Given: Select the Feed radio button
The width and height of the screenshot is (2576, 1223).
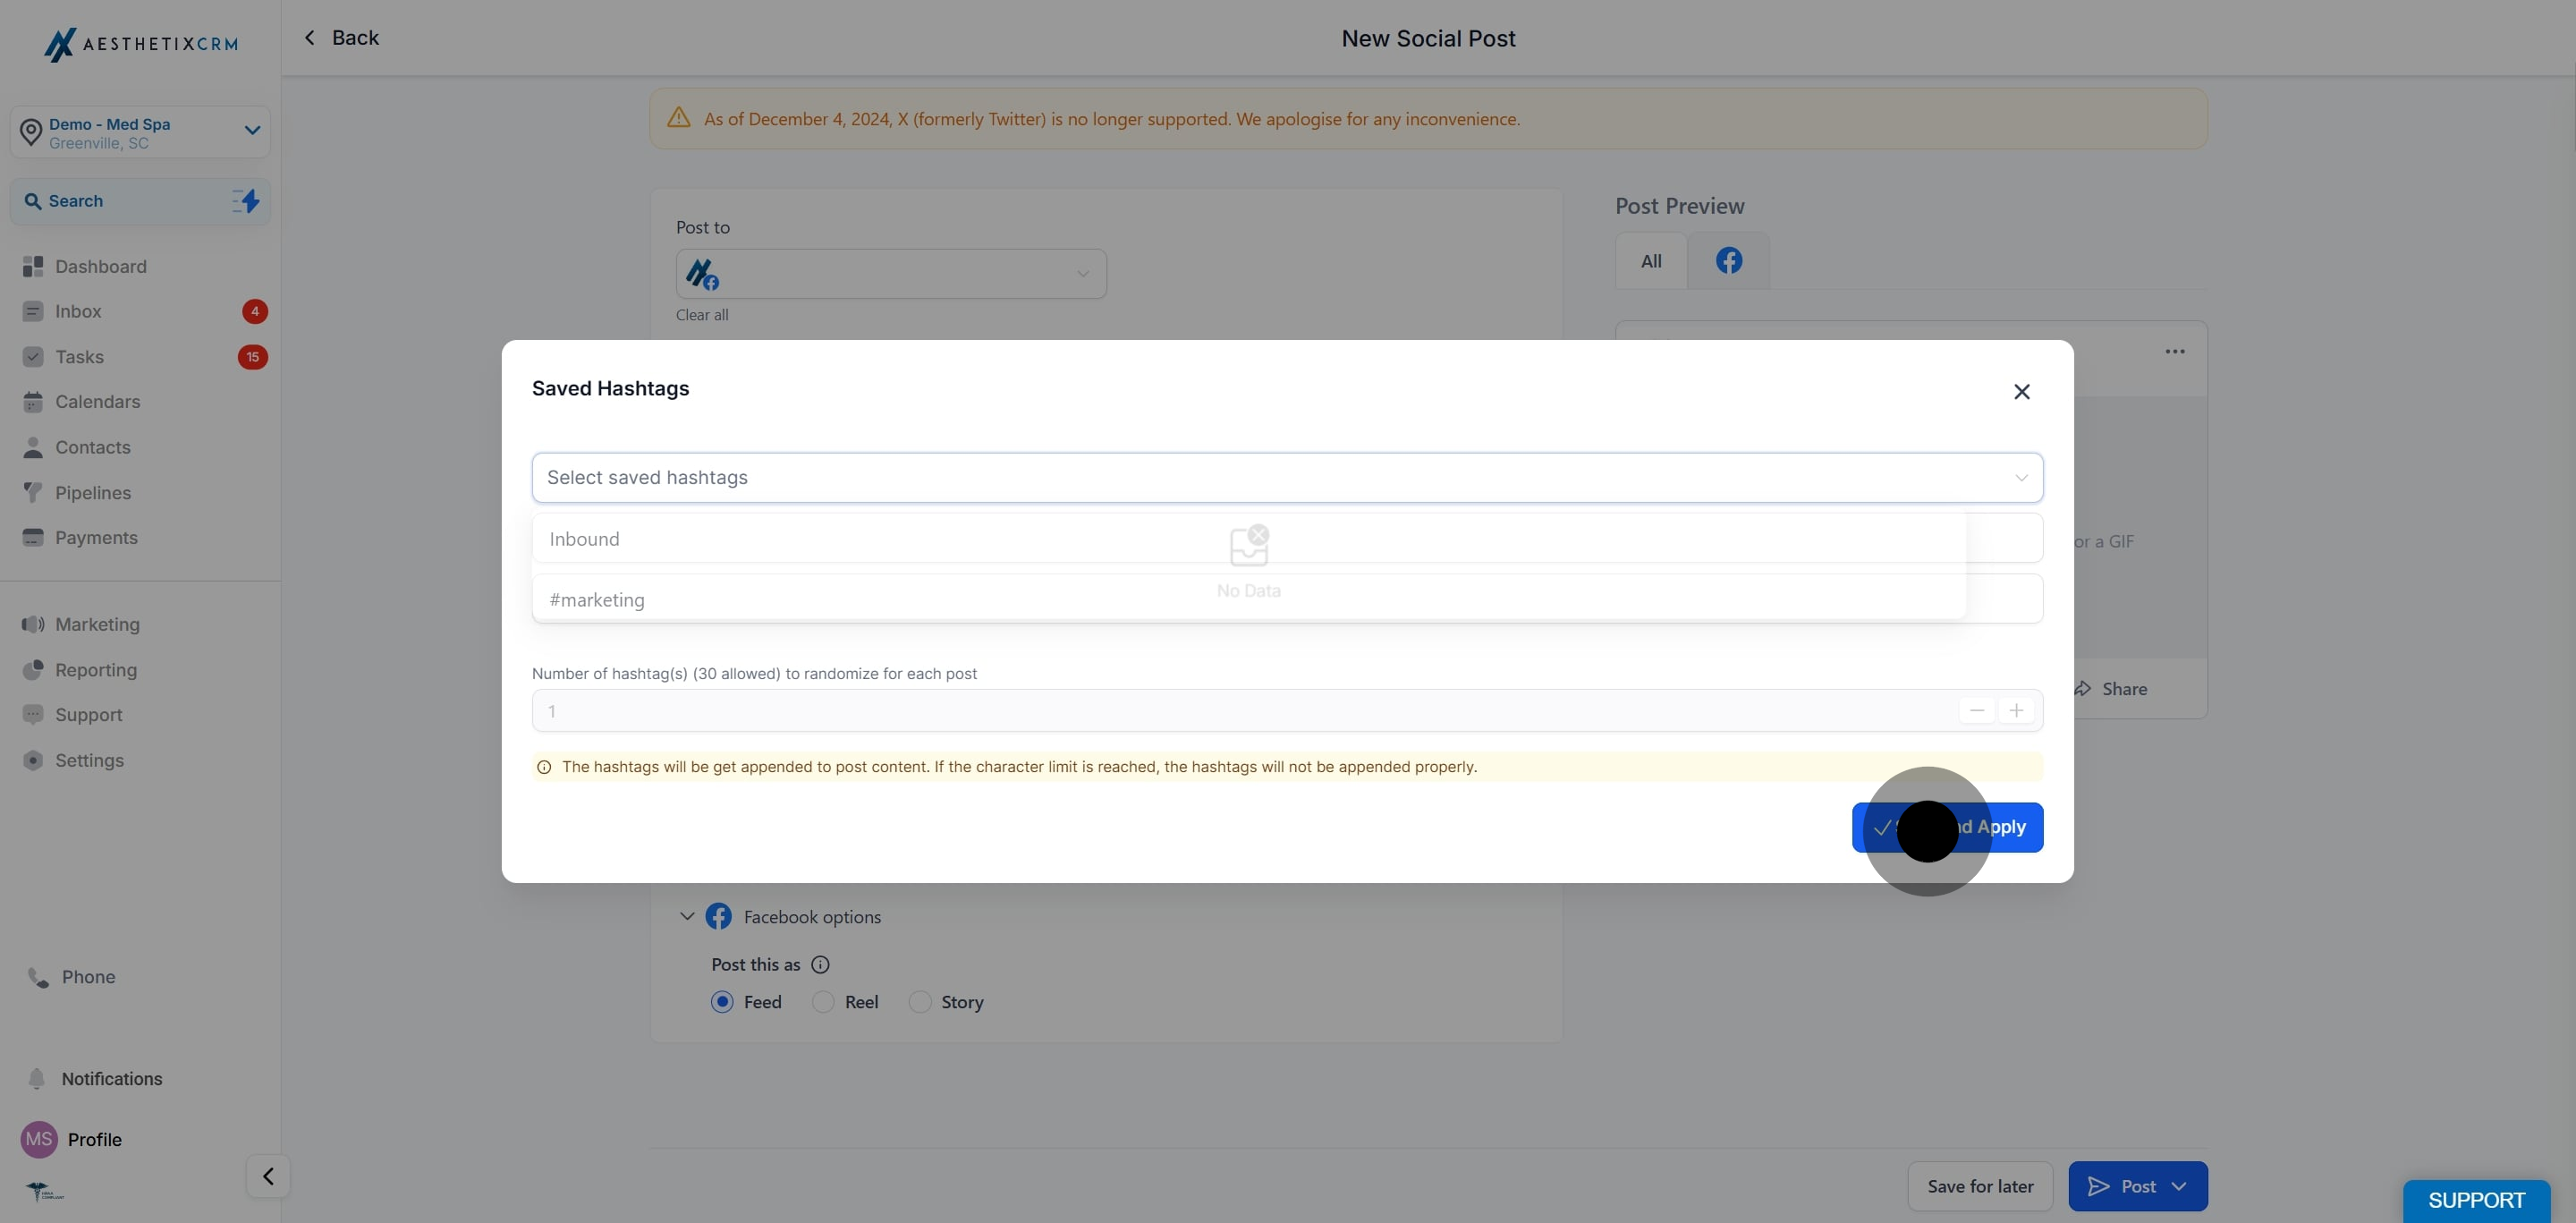Looking at the screenshot, I should coord(722,1001).
